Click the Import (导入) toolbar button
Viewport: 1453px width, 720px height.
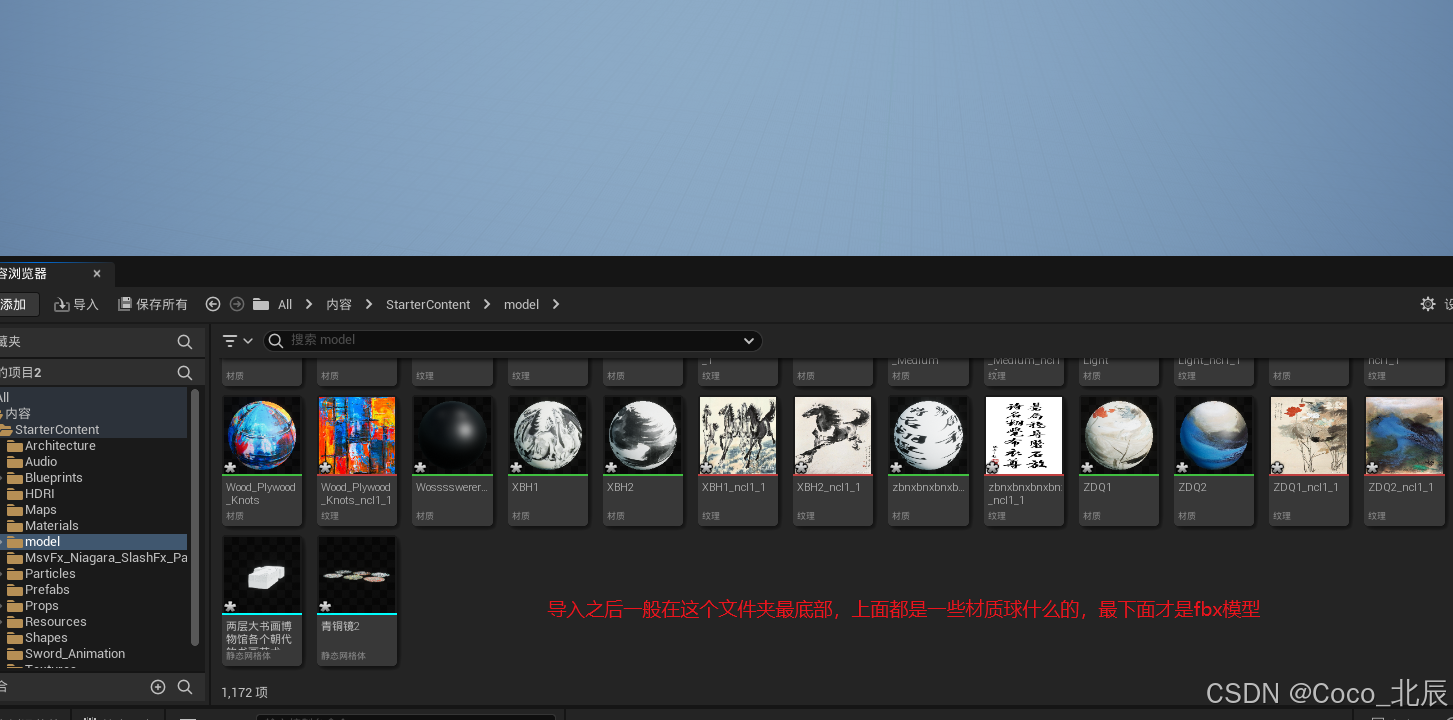coord(77,304)
